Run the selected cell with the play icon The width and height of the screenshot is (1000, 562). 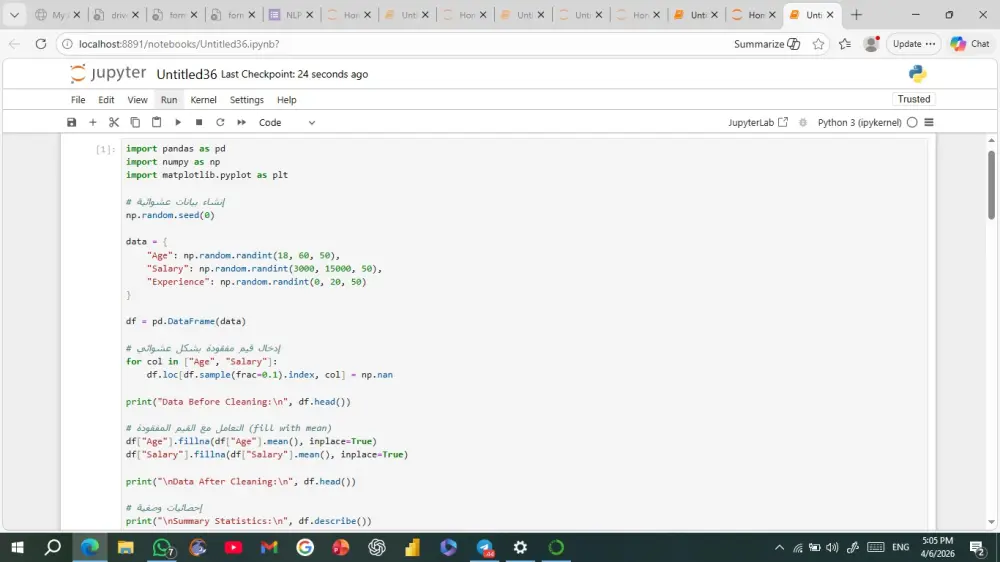click(178, 122)
